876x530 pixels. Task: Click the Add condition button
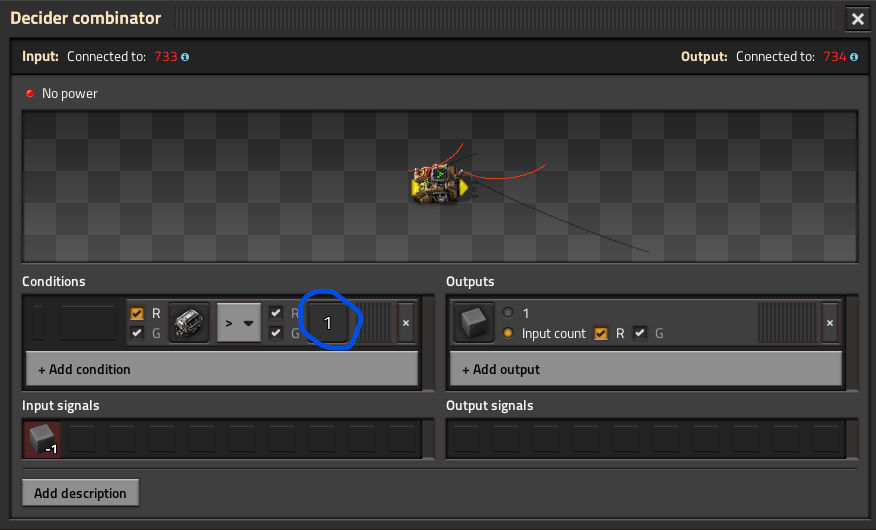(x=222, y=369)
